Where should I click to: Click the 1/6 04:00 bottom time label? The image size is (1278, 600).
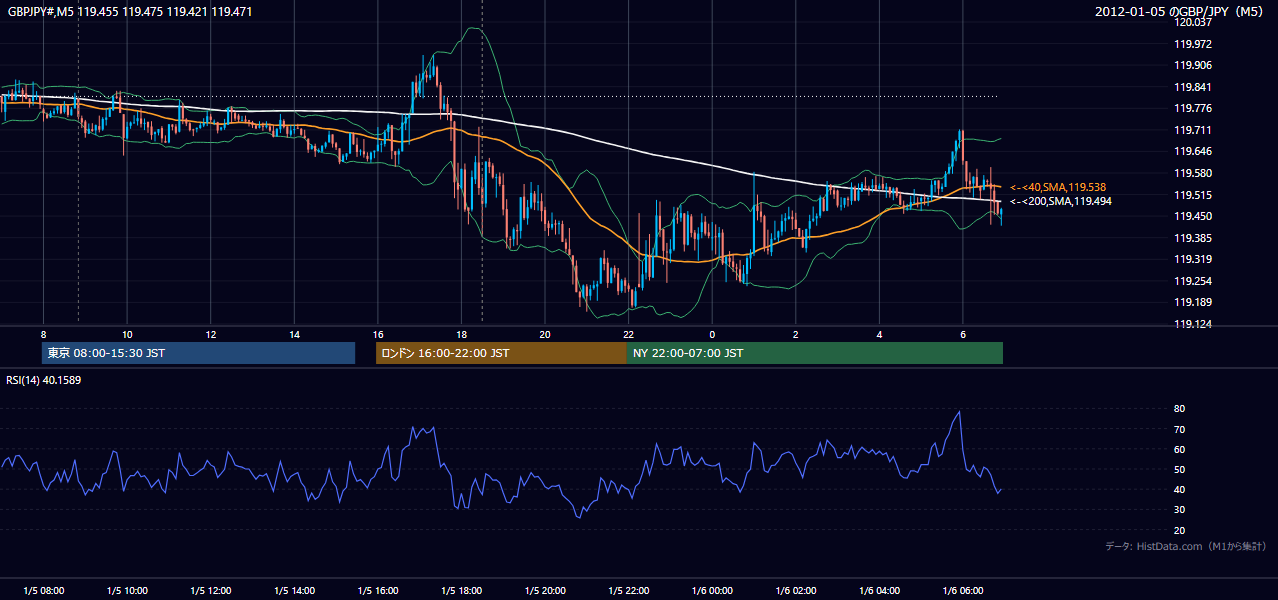879,591
